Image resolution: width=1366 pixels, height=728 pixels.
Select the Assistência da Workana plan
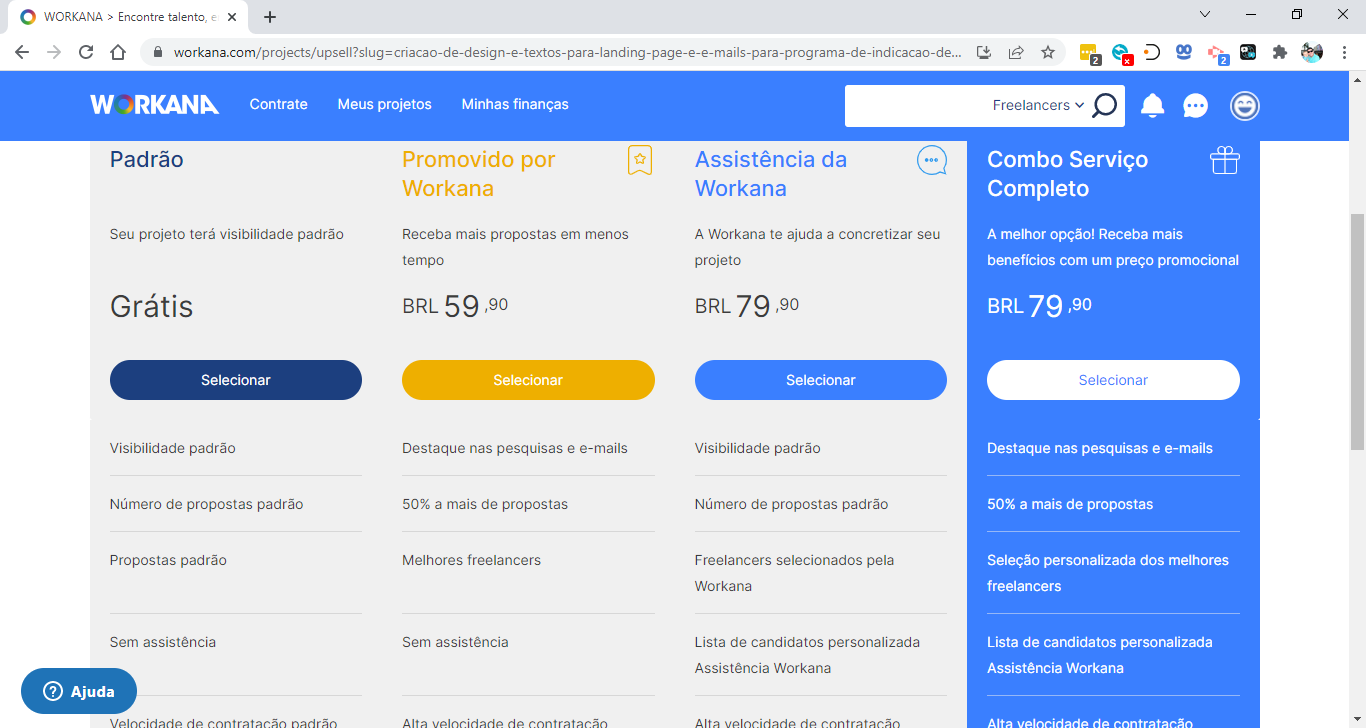[821, 380]
